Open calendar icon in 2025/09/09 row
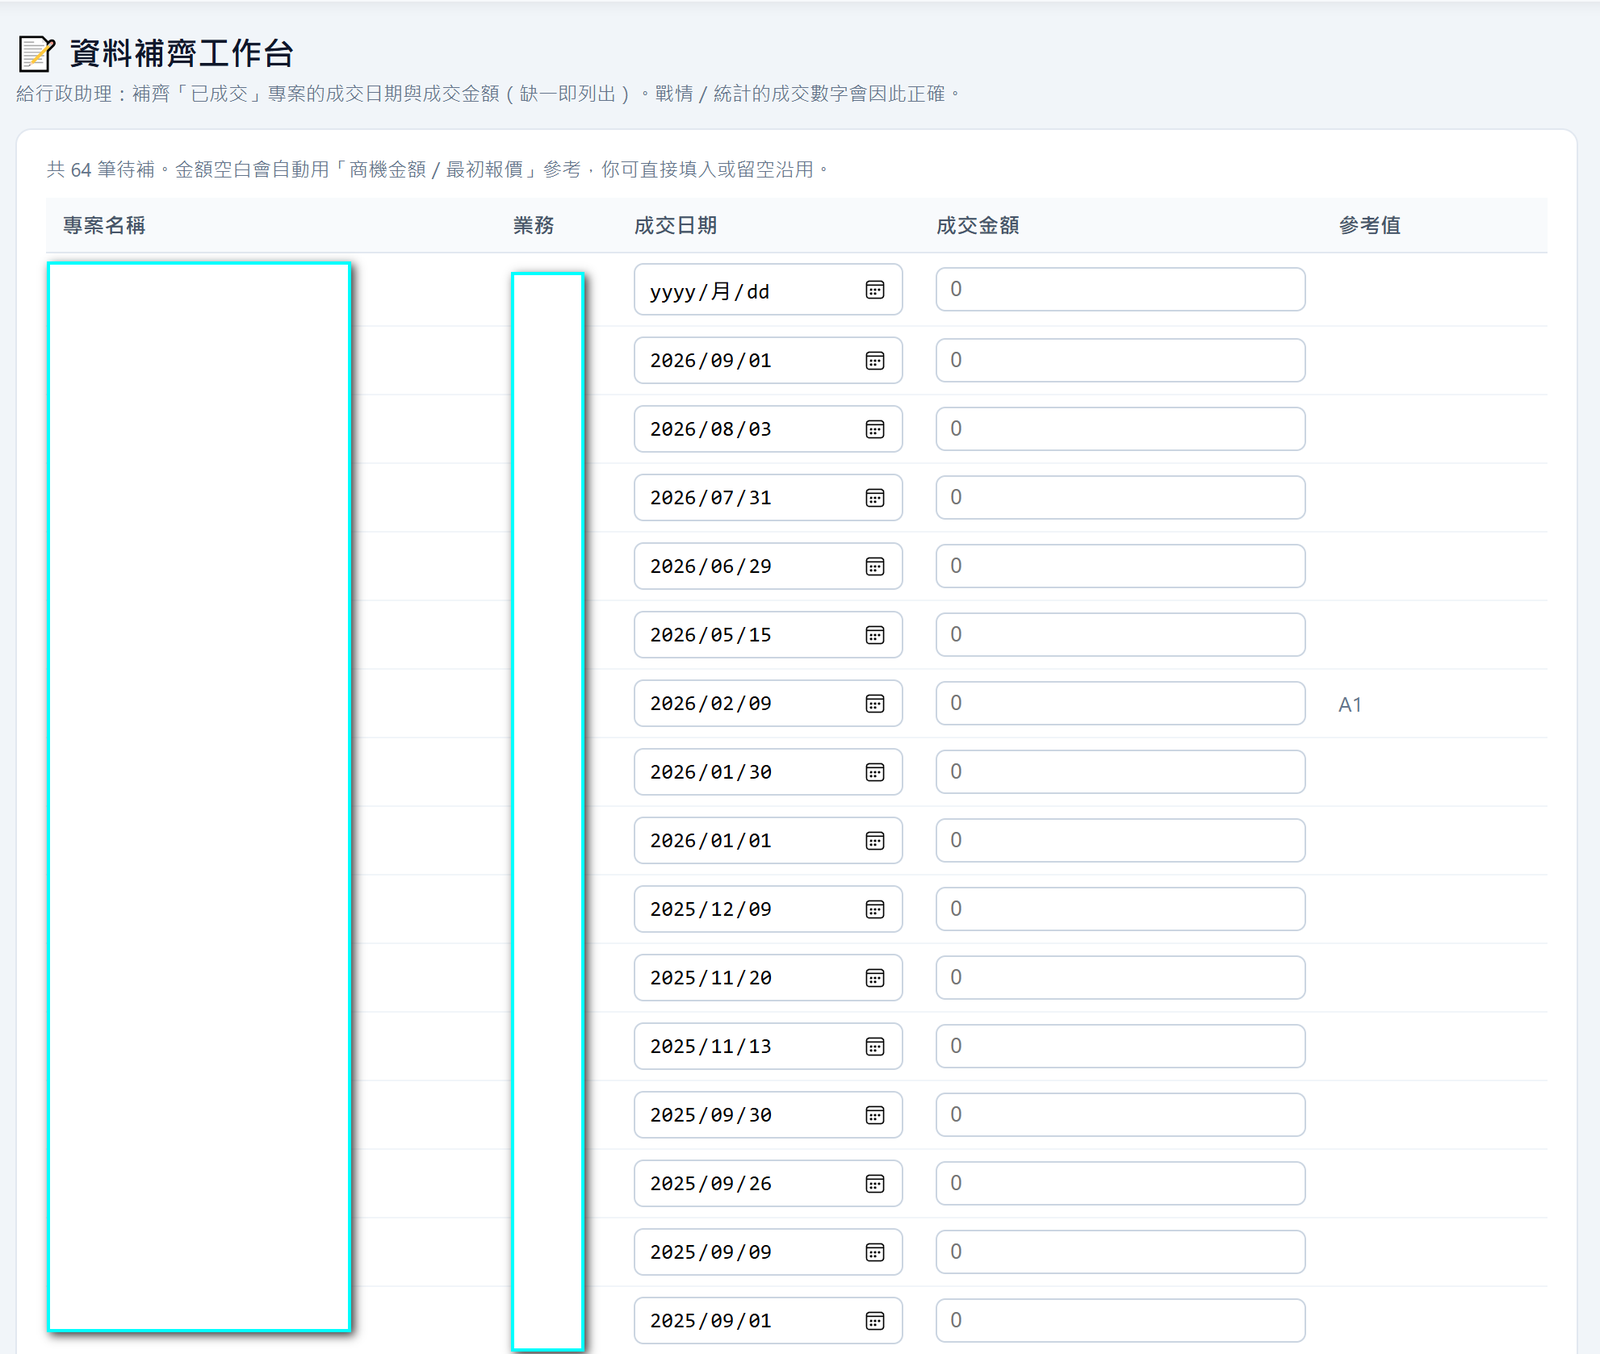 pos(875,1252)
